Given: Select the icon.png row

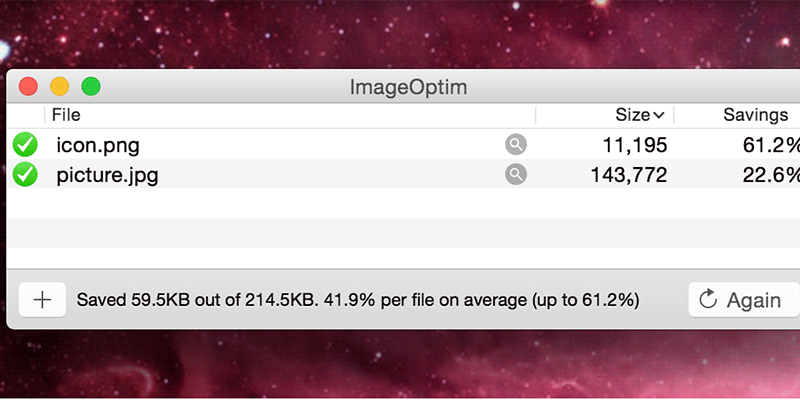Looking at the screenshot, I should (x=403, y=145).
